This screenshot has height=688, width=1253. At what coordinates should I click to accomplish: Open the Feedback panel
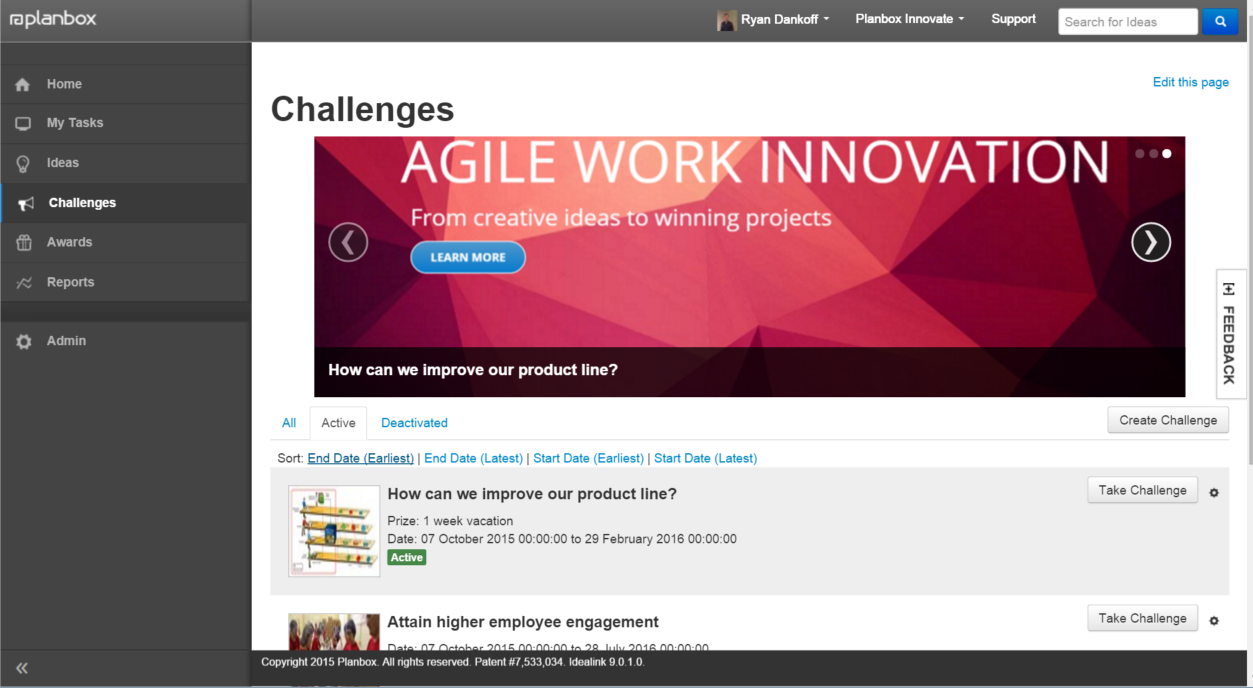[1229, 333]
